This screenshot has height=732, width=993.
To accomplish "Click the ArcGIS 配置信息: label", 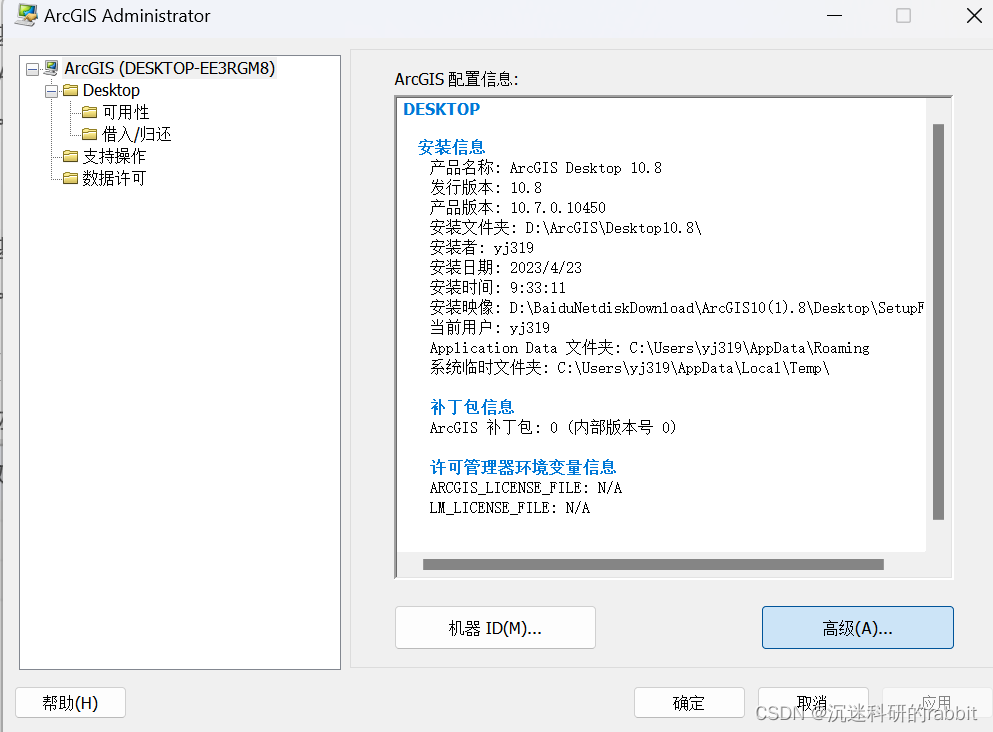I will (x=457, y=79).
